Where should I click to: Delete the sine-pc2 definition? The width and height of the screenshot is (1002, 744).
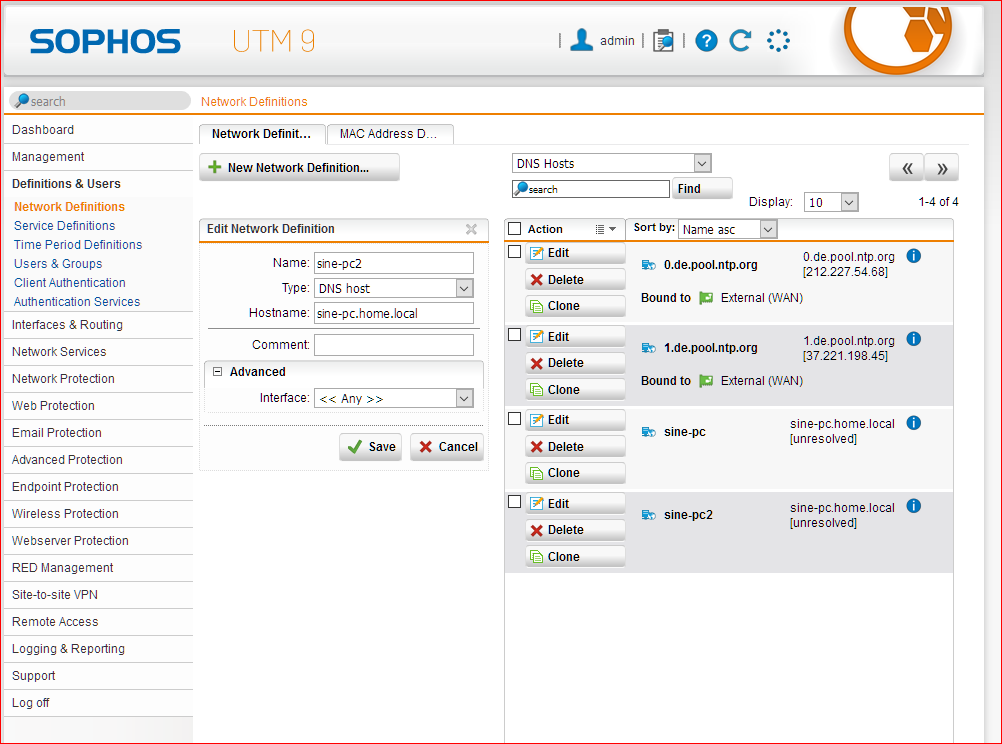[x=575, y=530]
